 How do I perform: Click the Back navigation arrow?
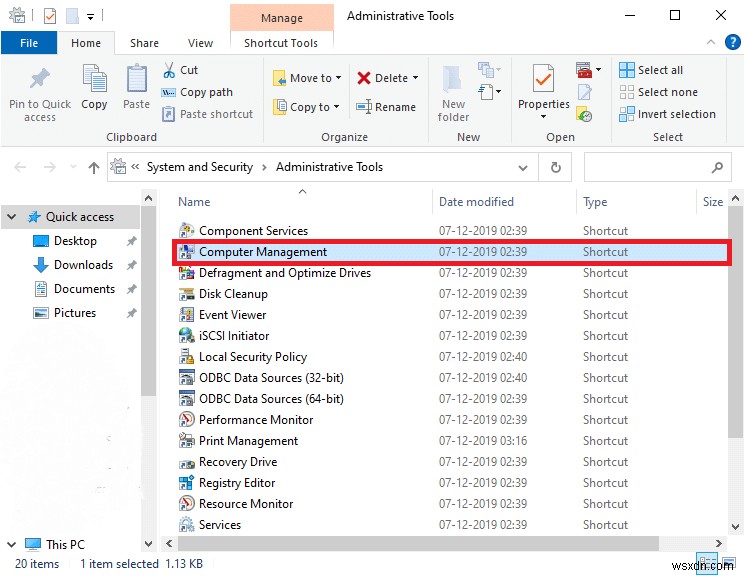[20, 167]
